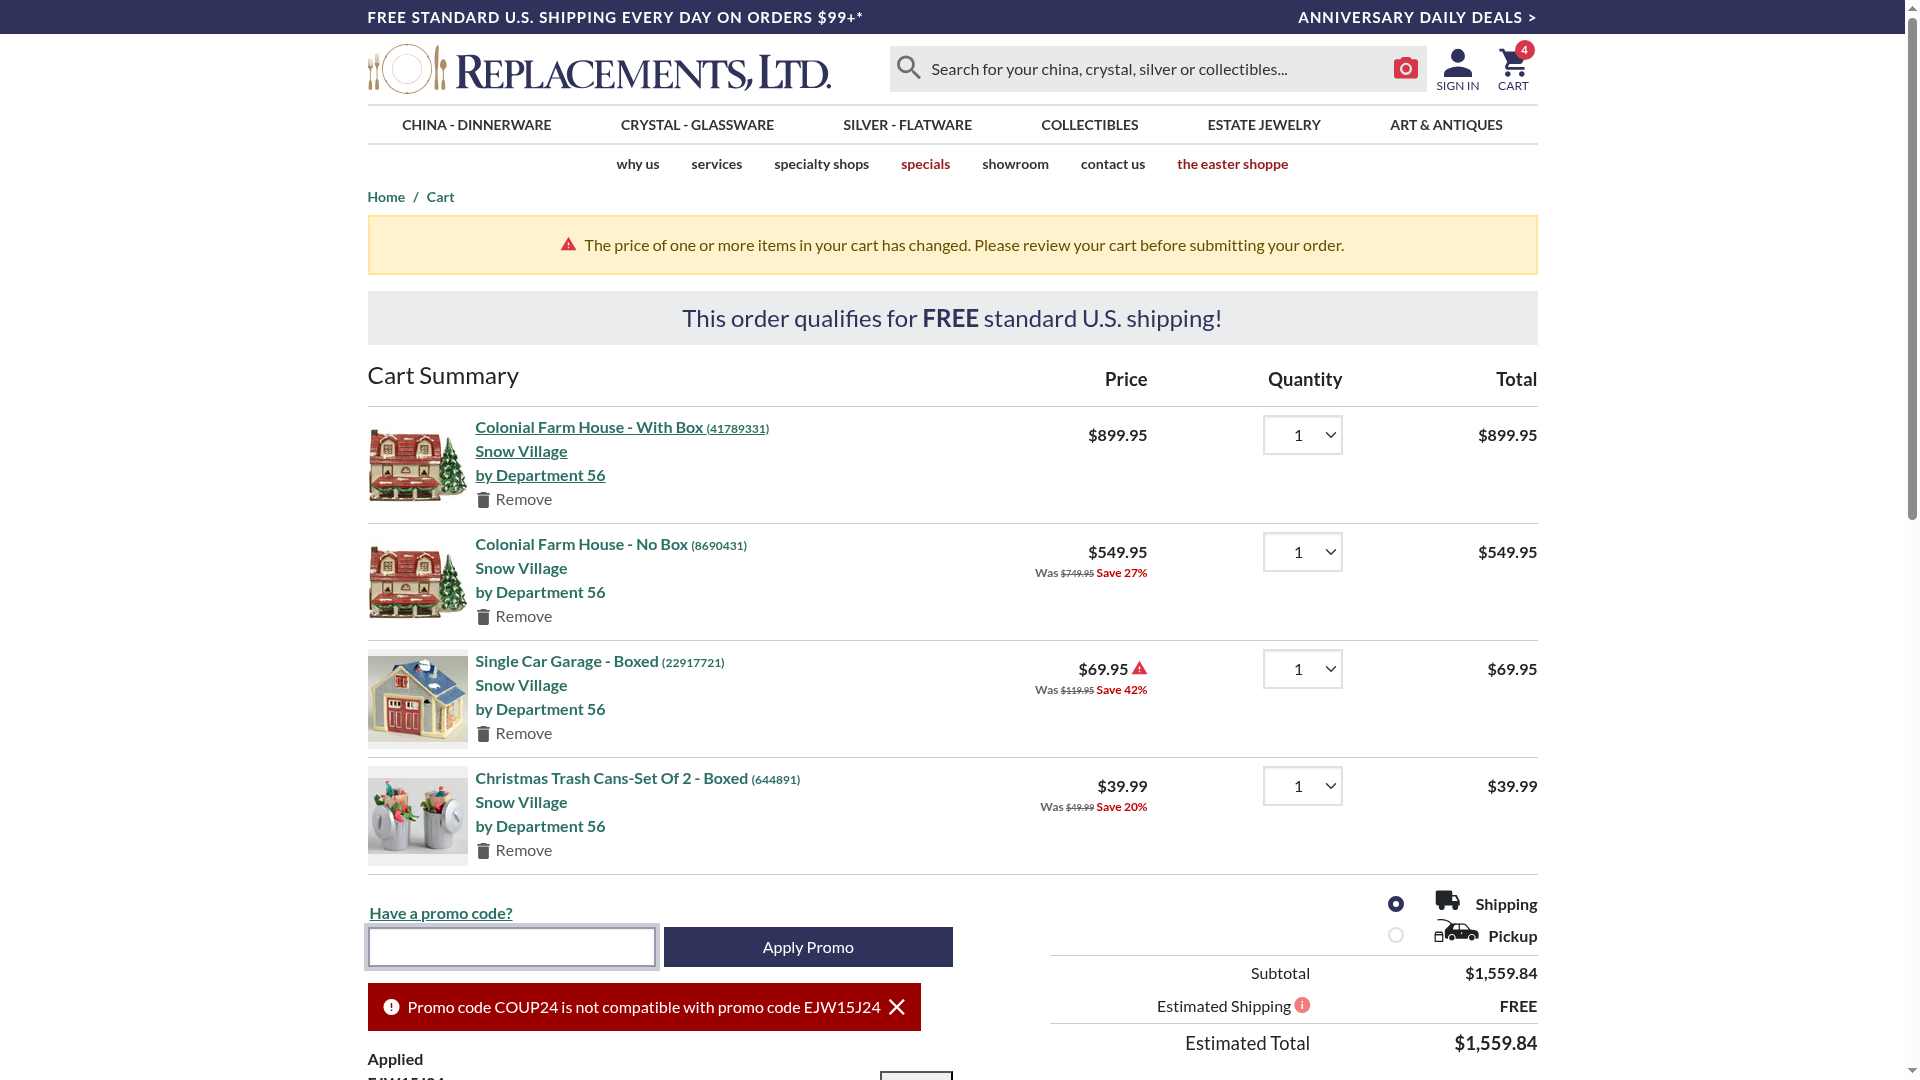This screenshot has width=1920, height=1080.
Task: Click trash icon for Single Car Garage
Action: tap(483, 734)
